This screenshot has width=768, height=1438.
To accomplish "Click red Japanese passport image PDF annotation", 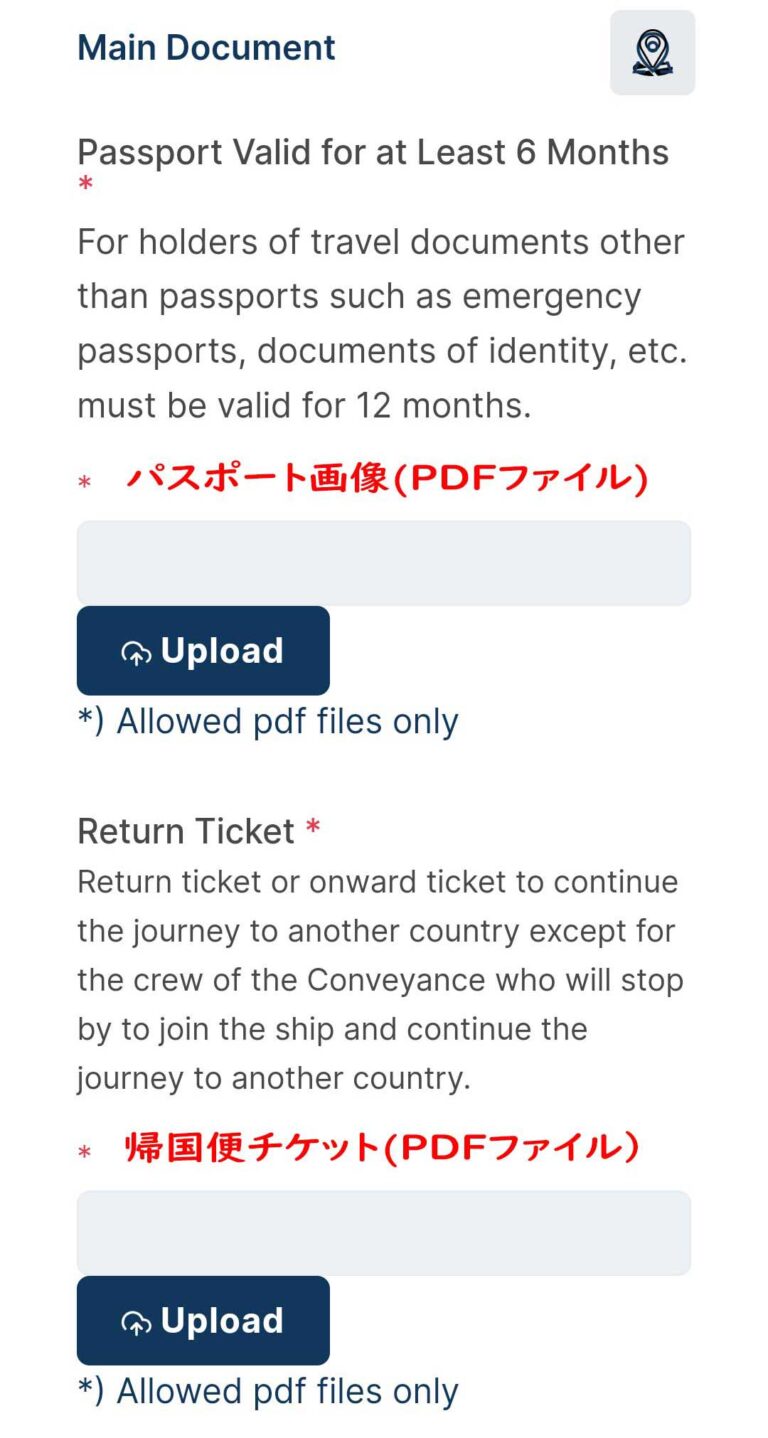I will (x=386, y=479).
